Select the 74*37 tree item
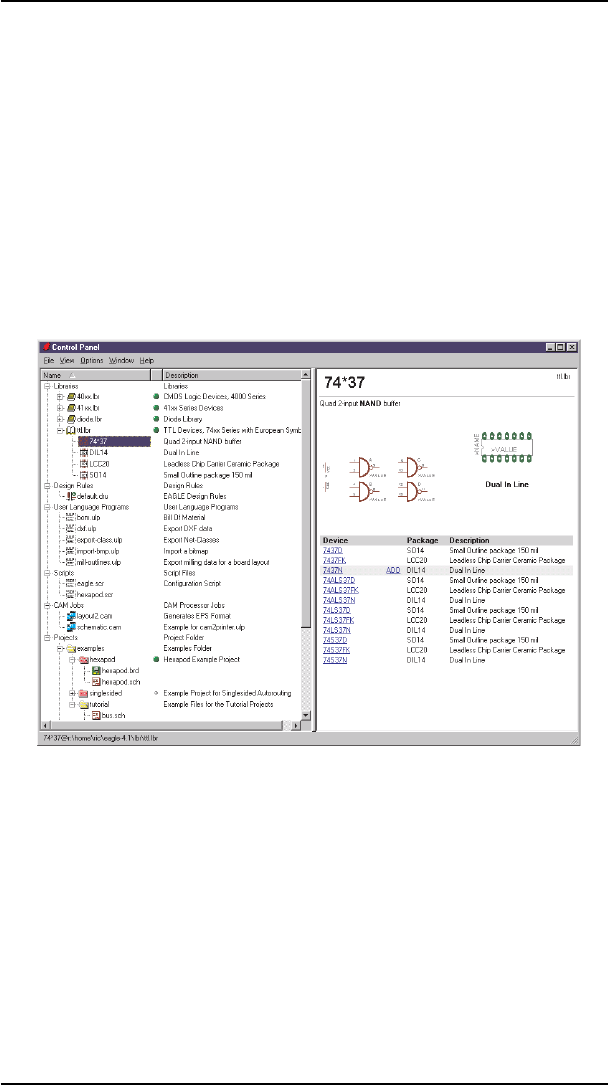This screenshot has height=1085, width=608. point(116,441)
